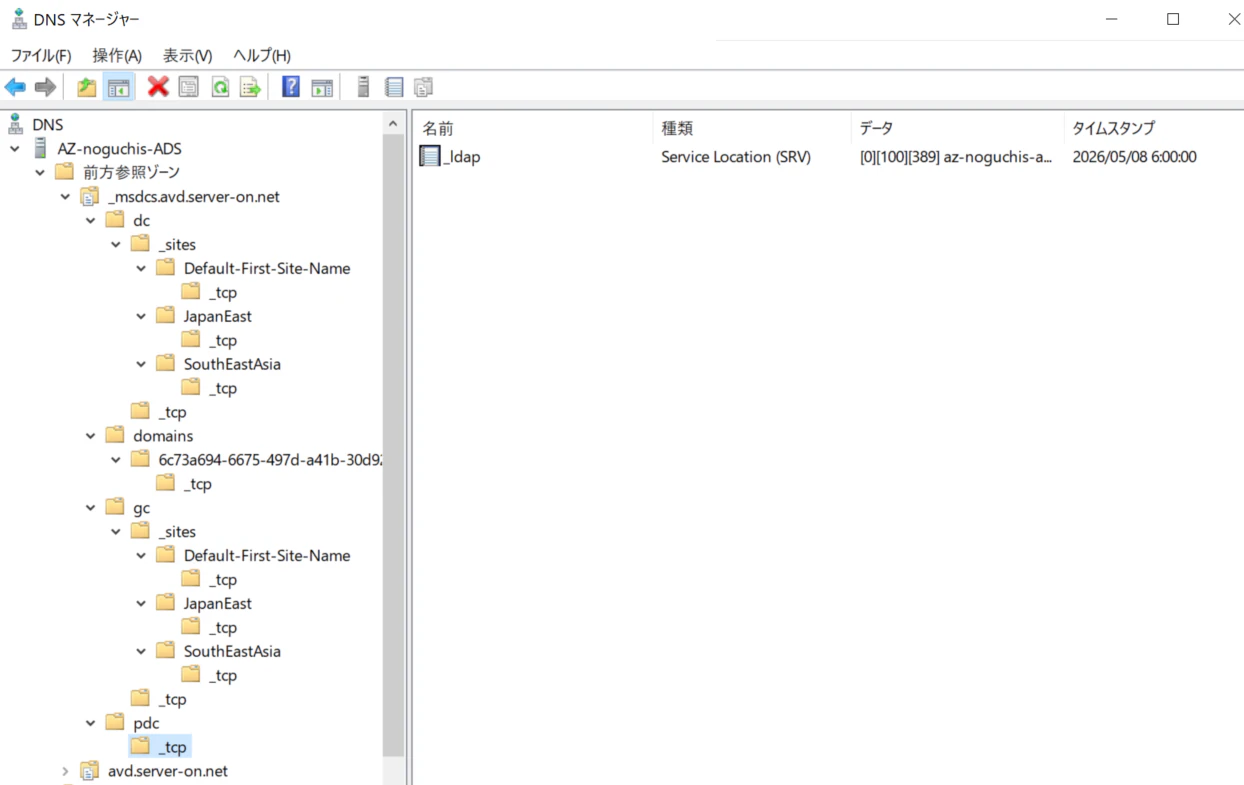Viewport: 1244px width, 785px height.
Task: Collapse the 前方参照ゾーン node
Action: [x=40, y=172]
